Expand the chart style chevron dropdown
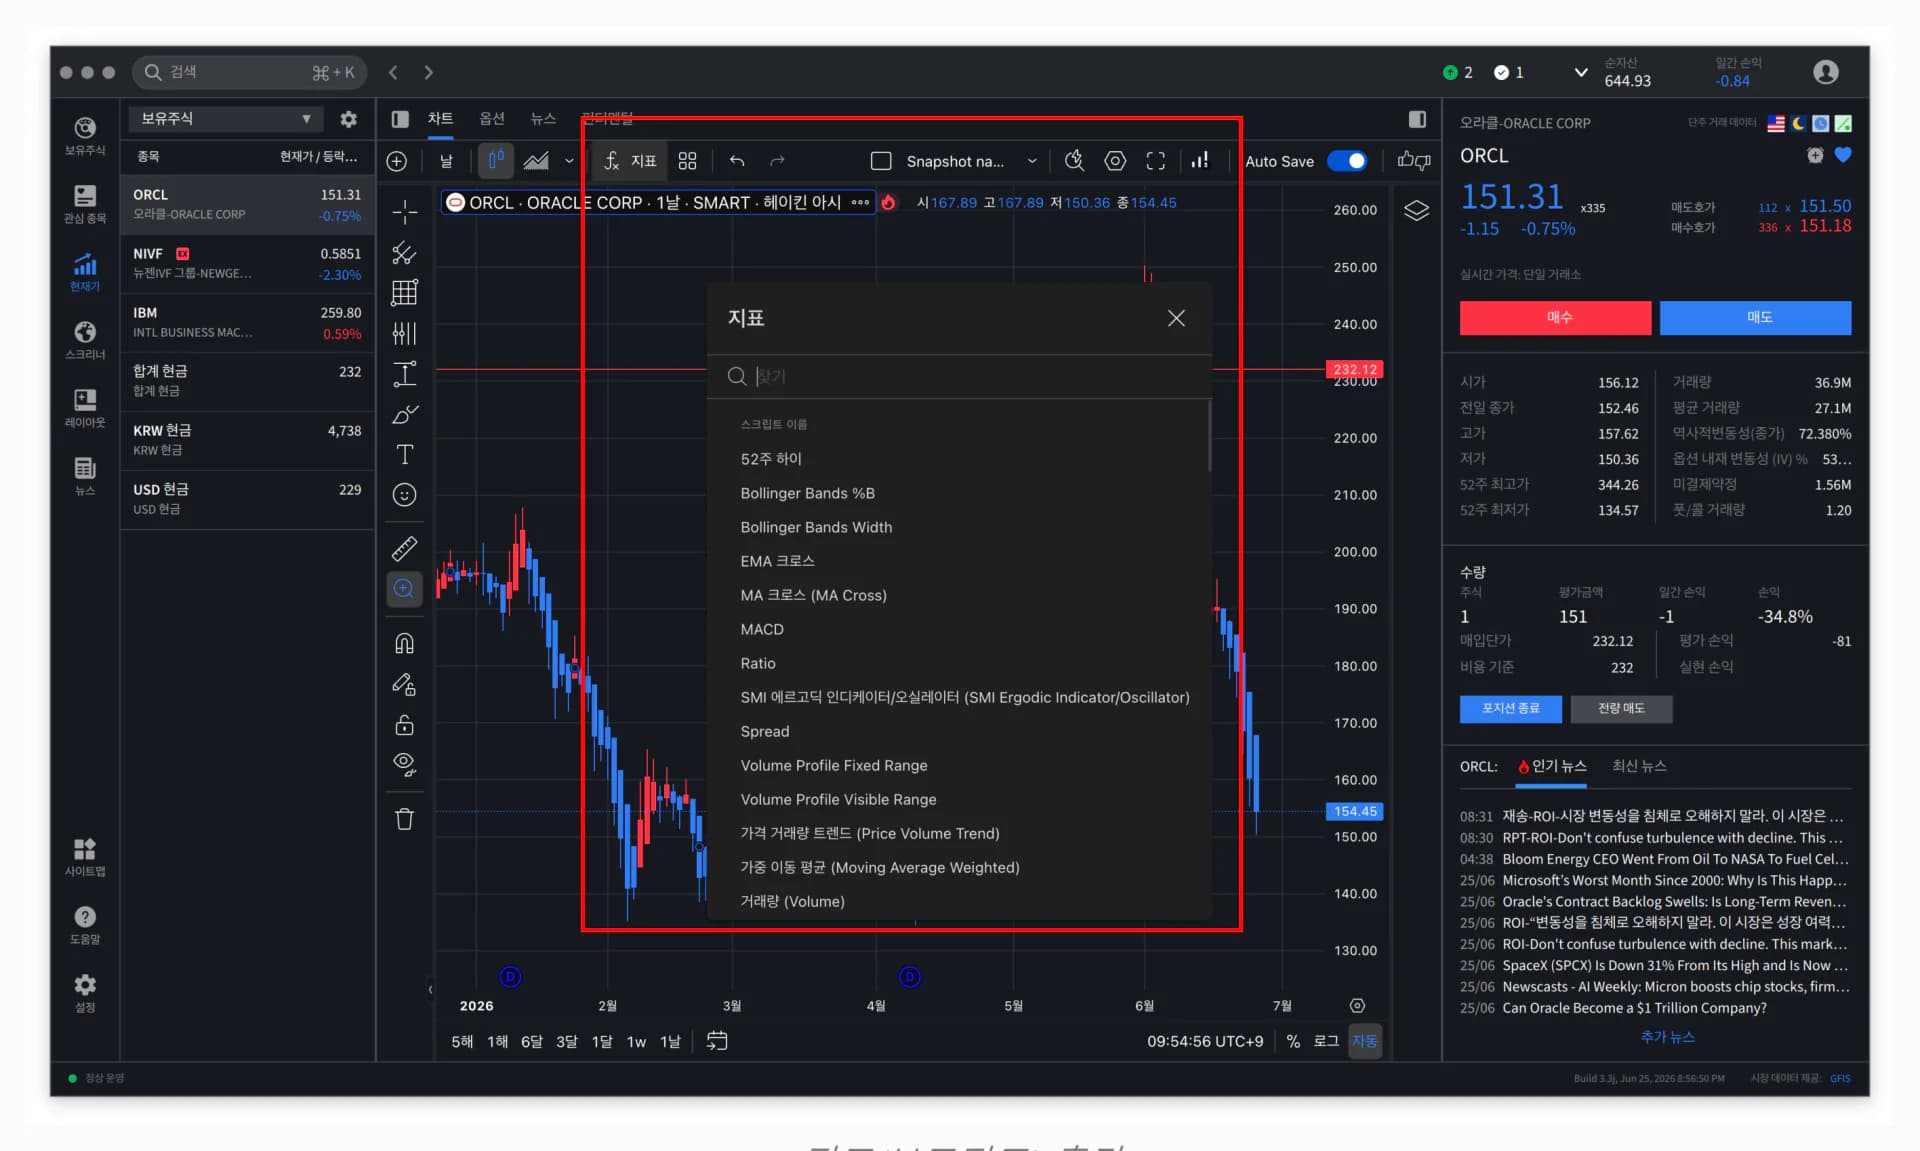 [569, 161]
